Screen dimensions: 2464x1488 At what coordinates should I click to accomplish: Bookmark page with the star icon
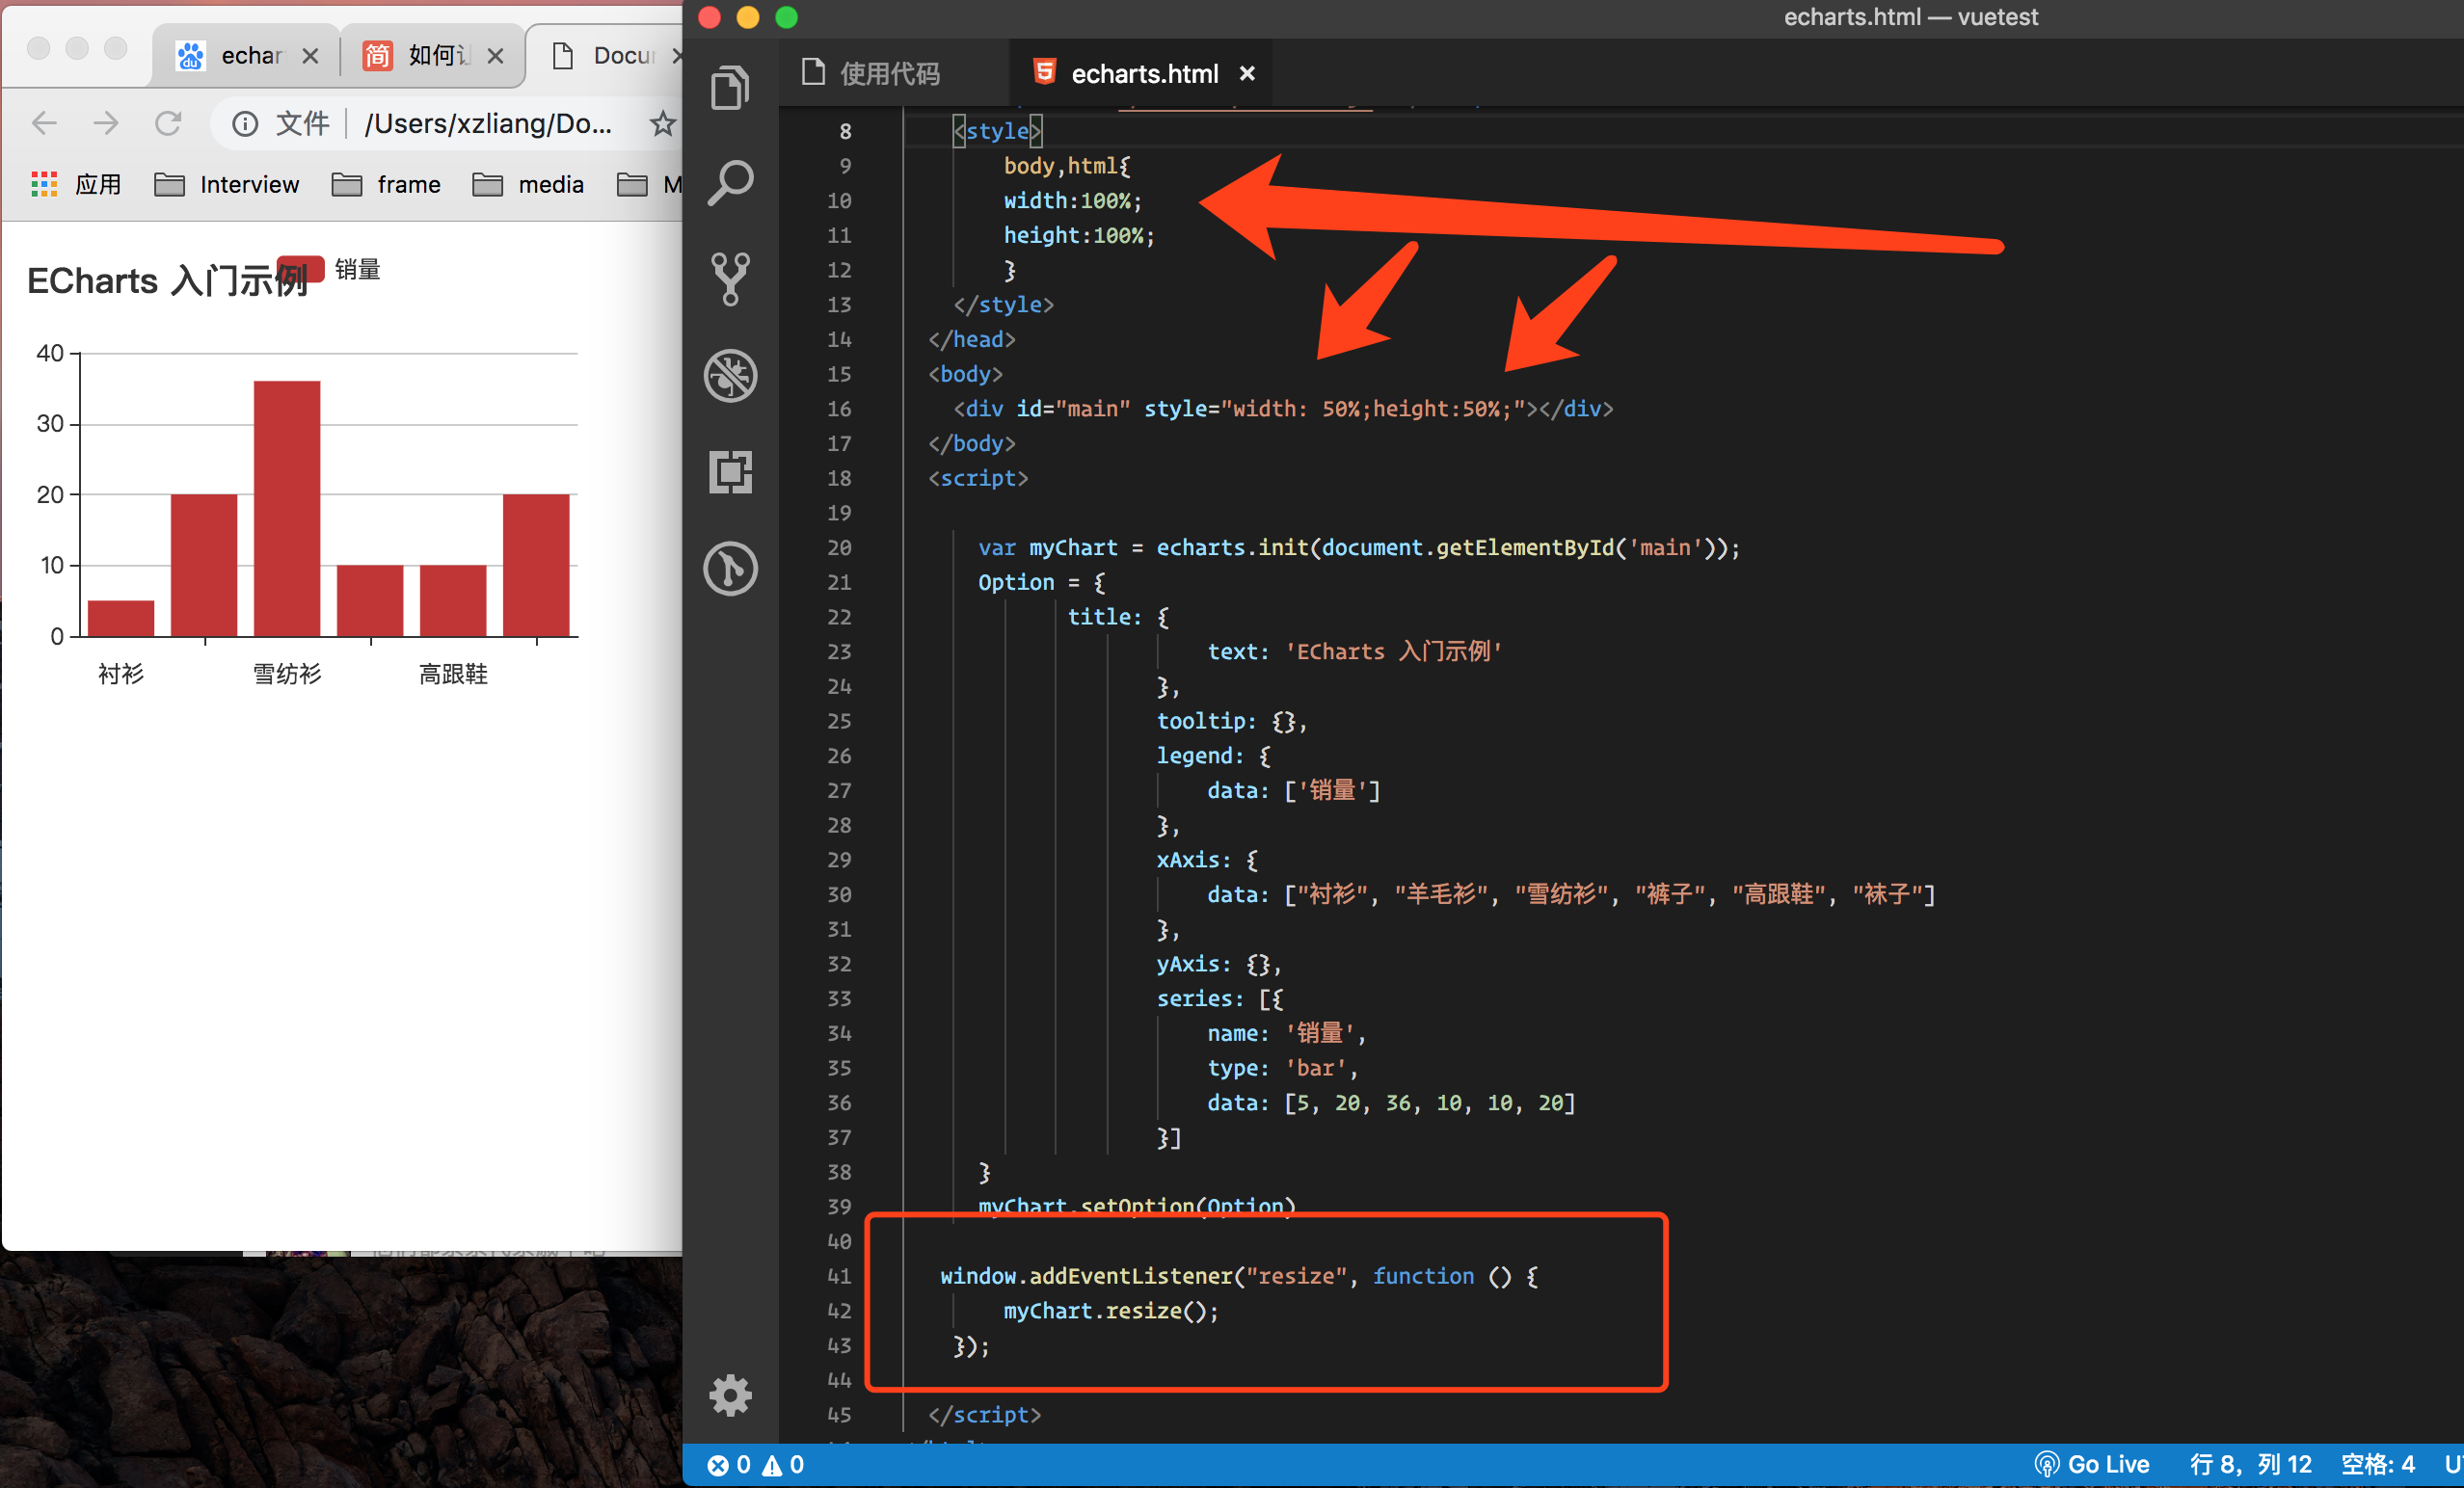pos(662,124)
